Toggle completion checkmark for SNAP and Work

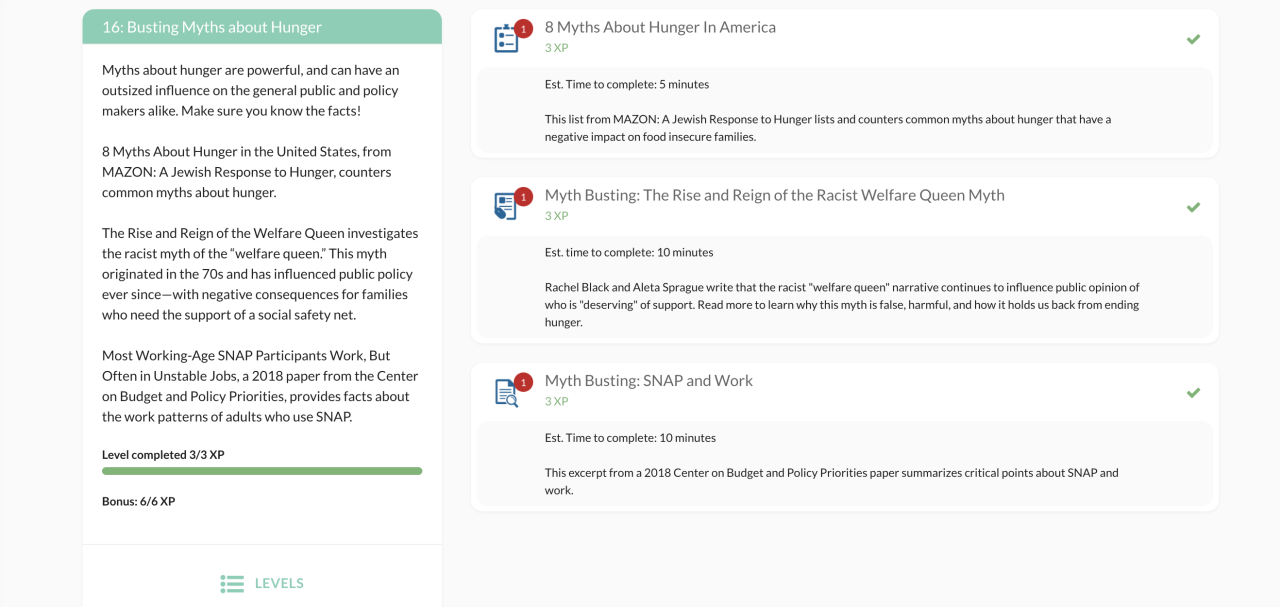[1193, 393]
